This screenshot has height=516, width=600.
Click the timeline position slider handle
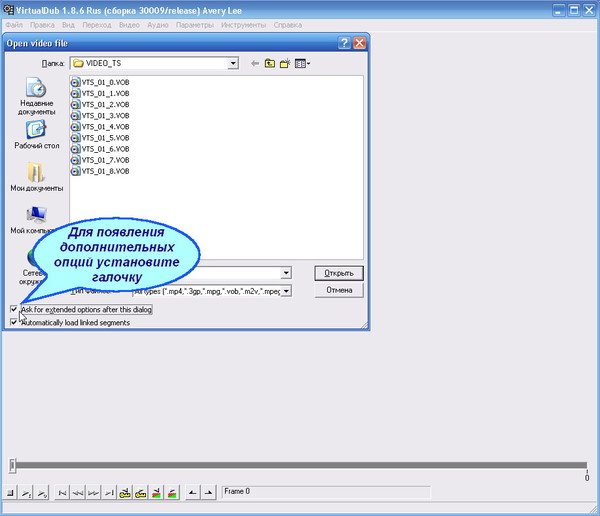coord(12,465)
